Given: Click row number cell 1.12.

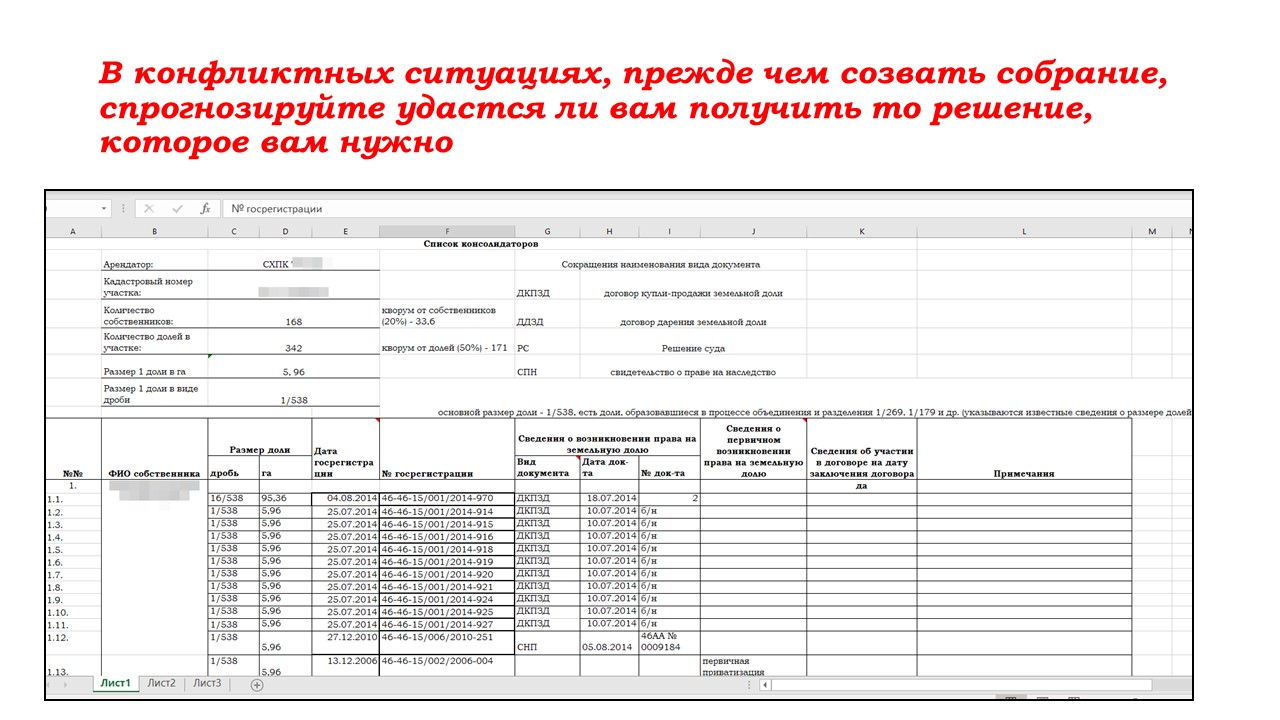Looking at the screenshot, I should [x=73, y=642].
